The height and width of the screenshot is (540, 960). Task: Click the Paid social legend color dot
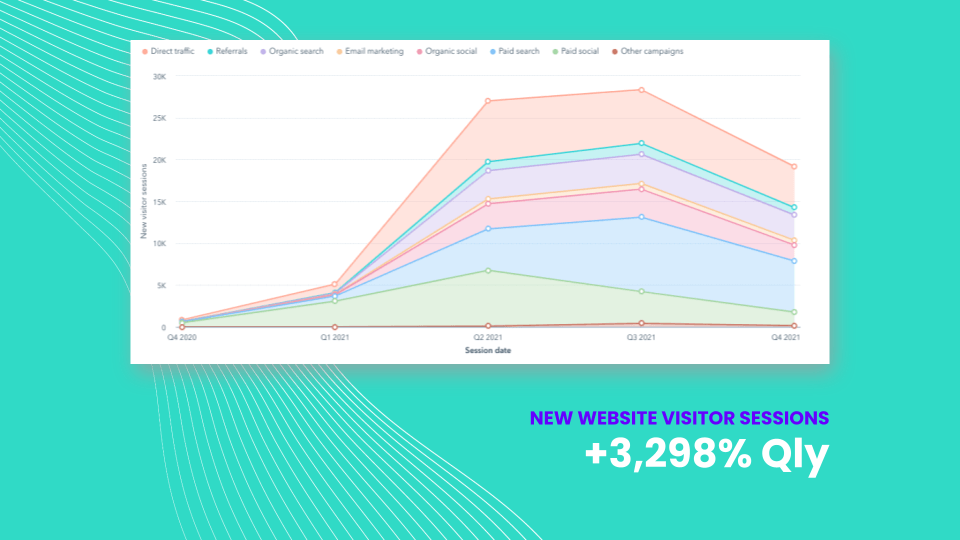(554, 51)
